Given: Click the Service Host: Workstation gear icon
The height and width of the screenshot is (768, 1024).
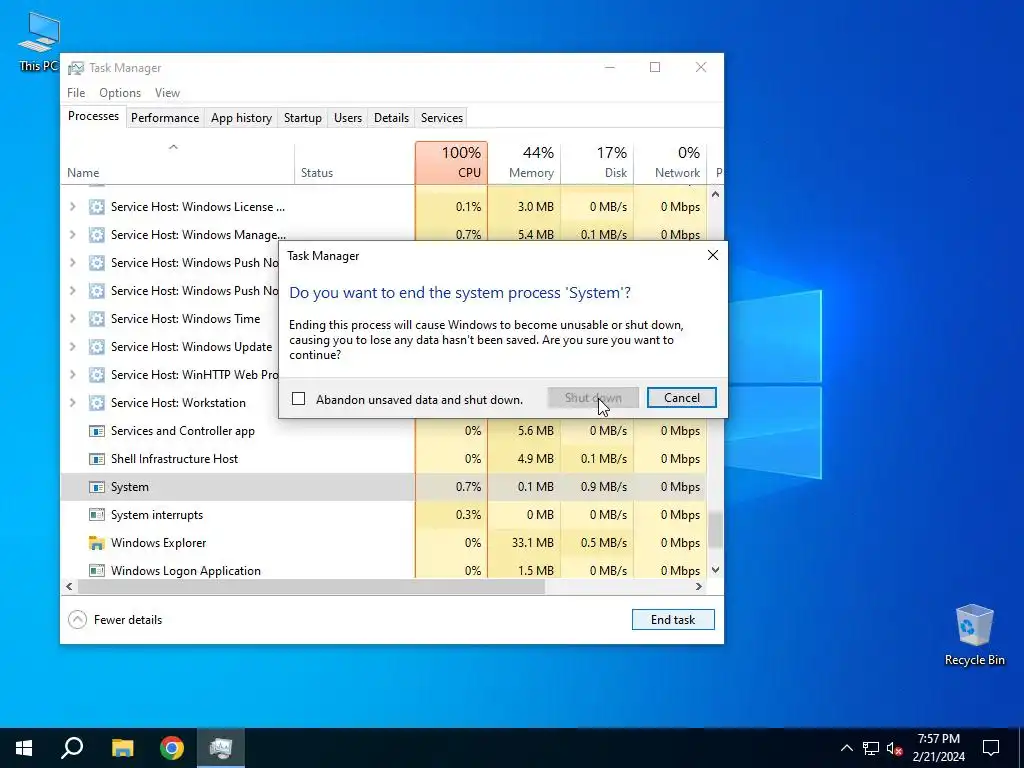Looking at the screenshot, I should pyautogui.click(x=97, y=403).
